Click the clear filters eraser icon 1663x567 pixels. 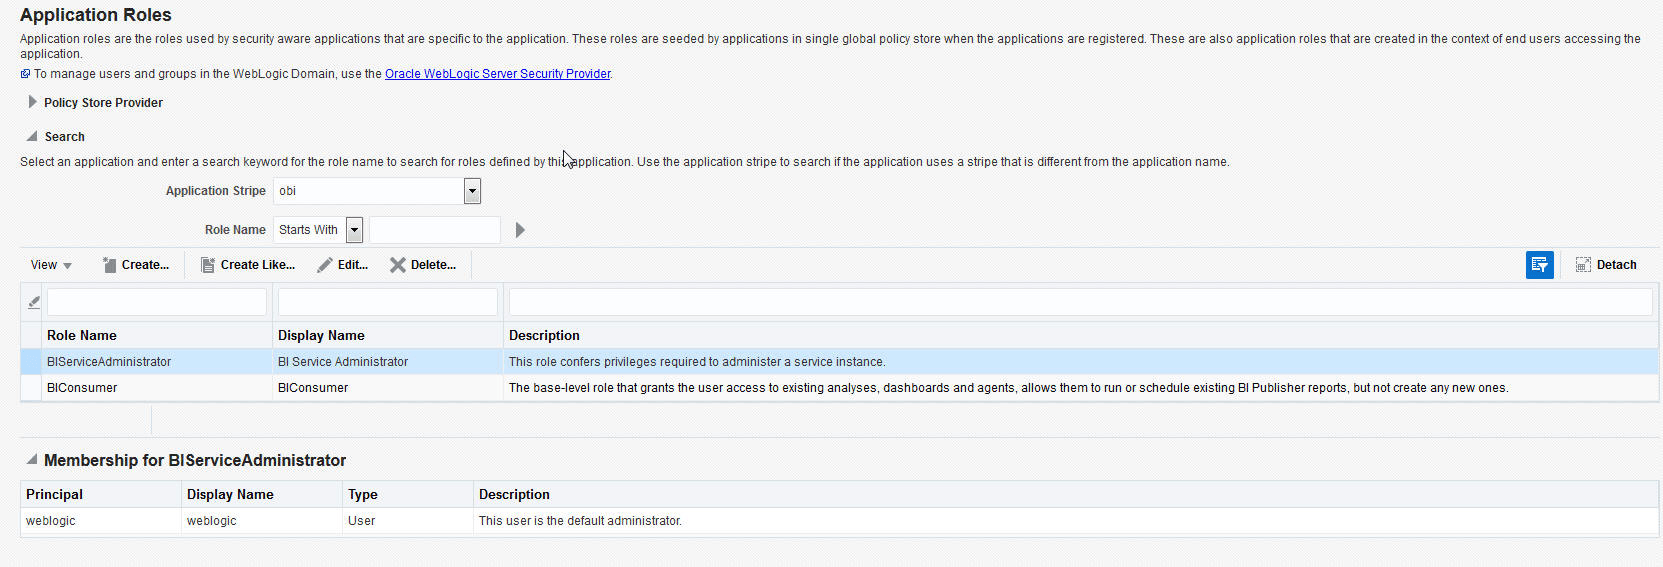pos(34,302)
